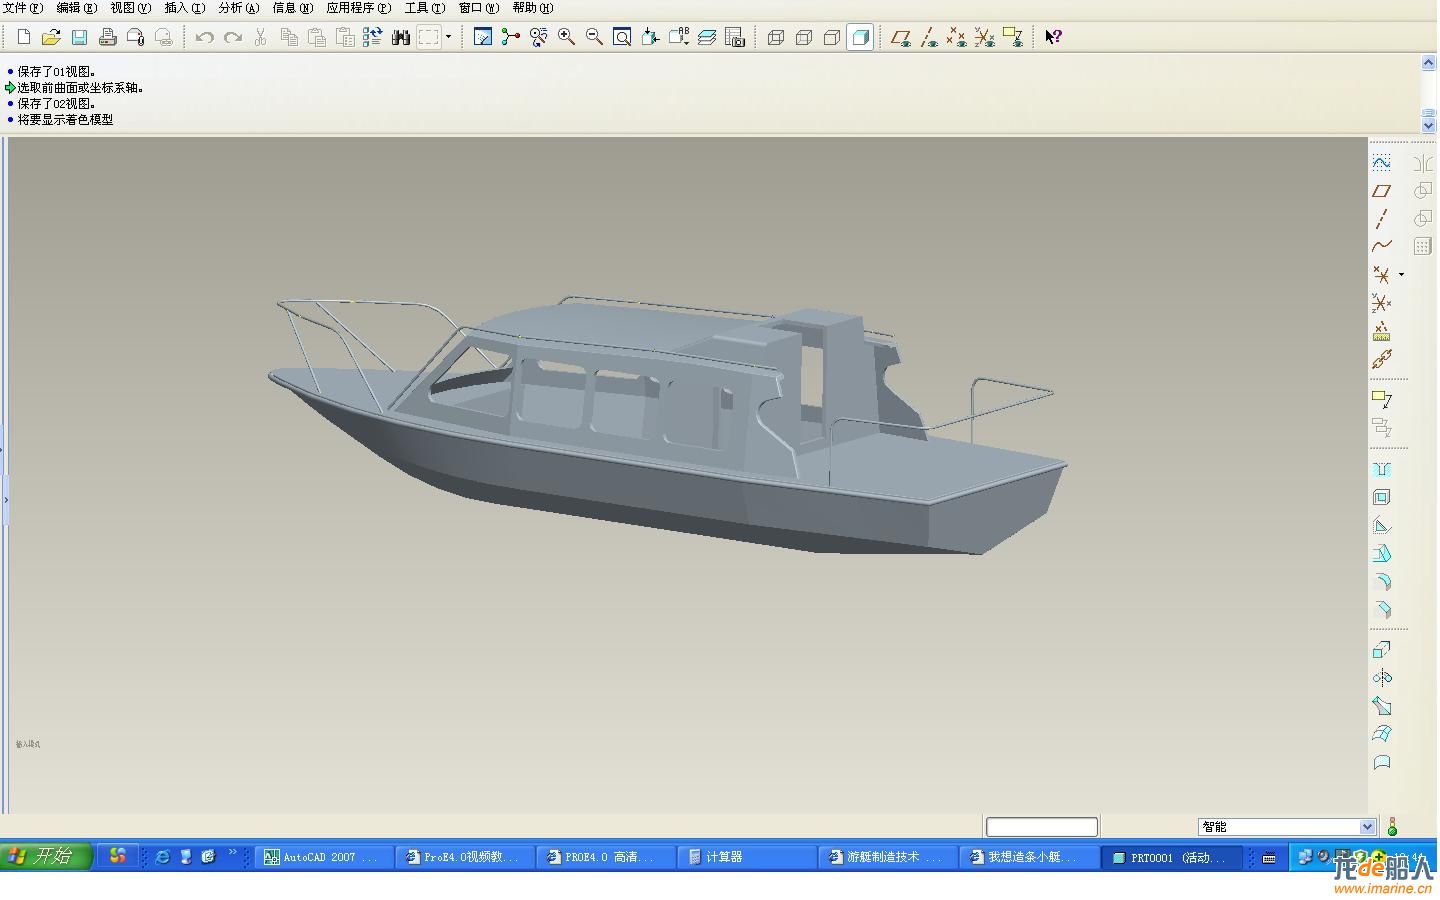Open the view manager icon
Viewport: 1440px width, 900px height.
click(735, 37)
